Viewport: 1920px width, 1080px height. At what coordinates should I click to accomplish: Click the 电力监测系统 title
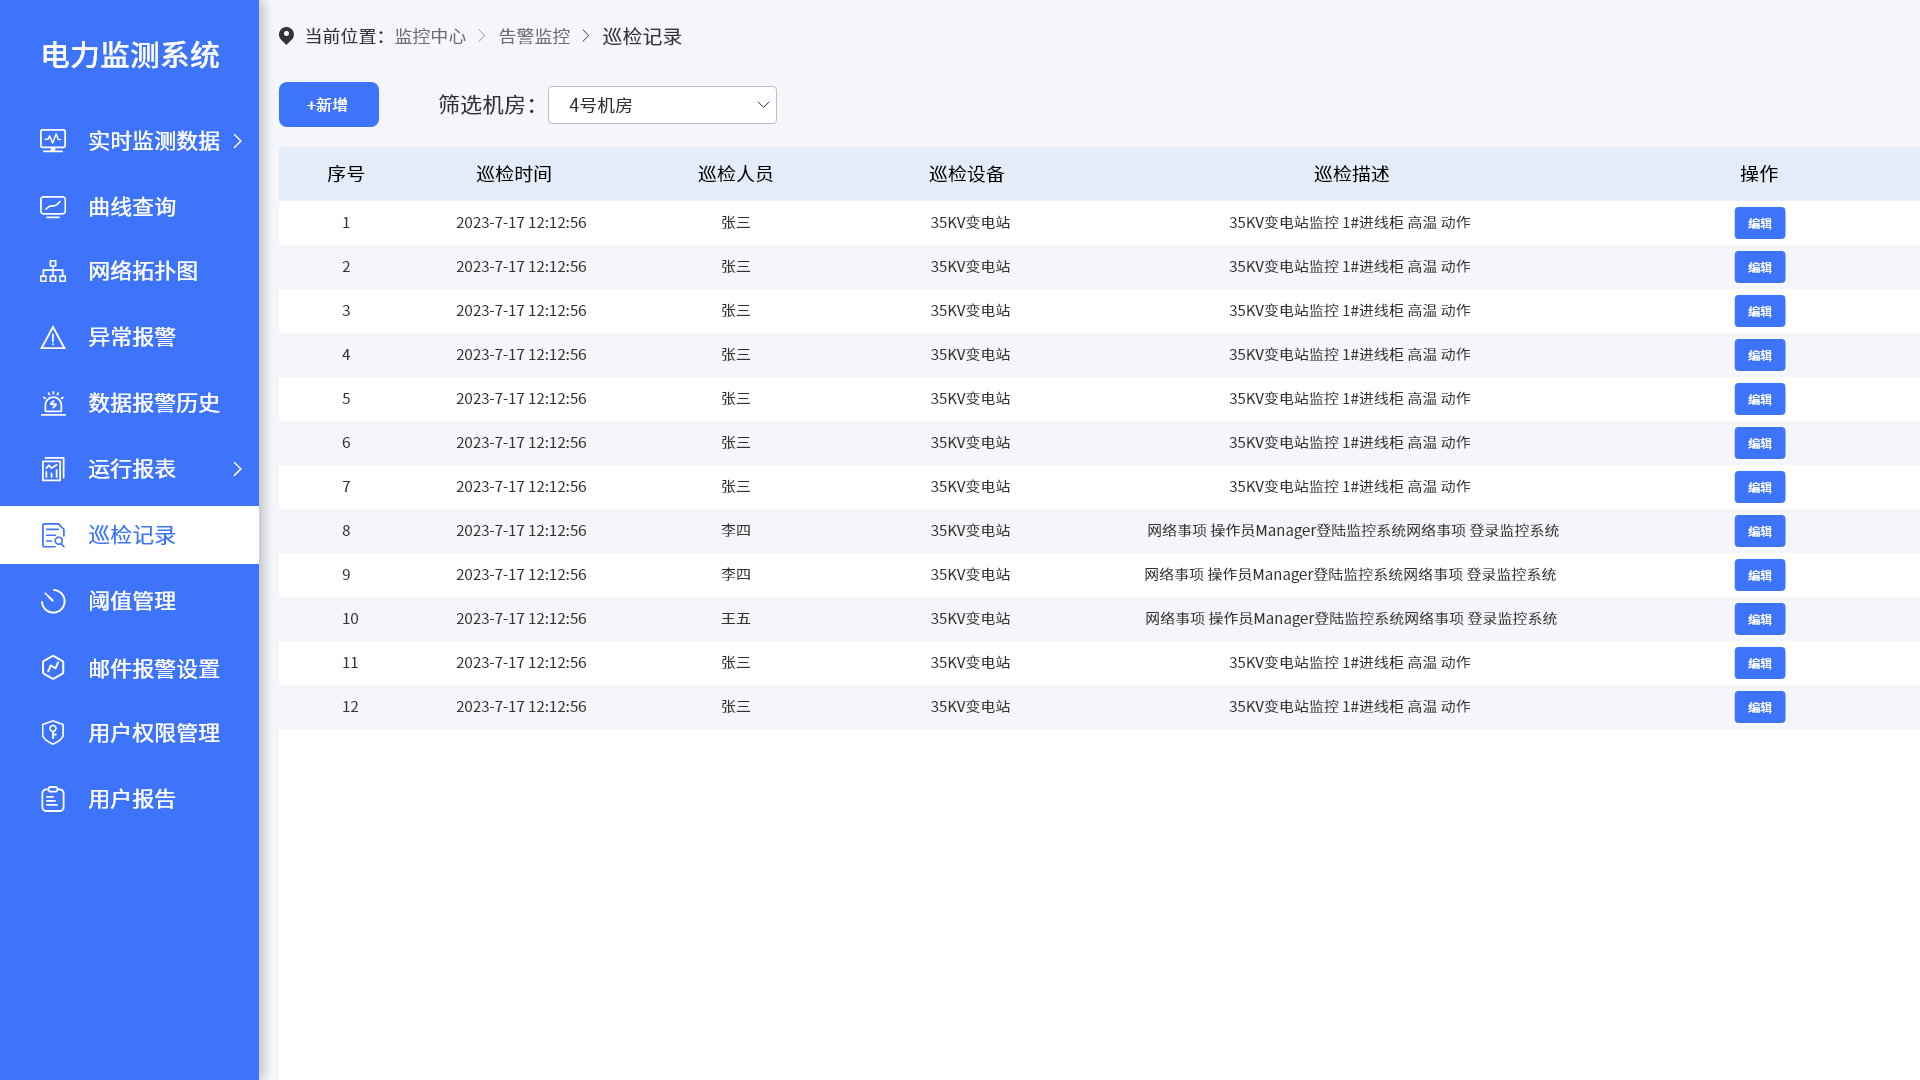coord(130,56)
